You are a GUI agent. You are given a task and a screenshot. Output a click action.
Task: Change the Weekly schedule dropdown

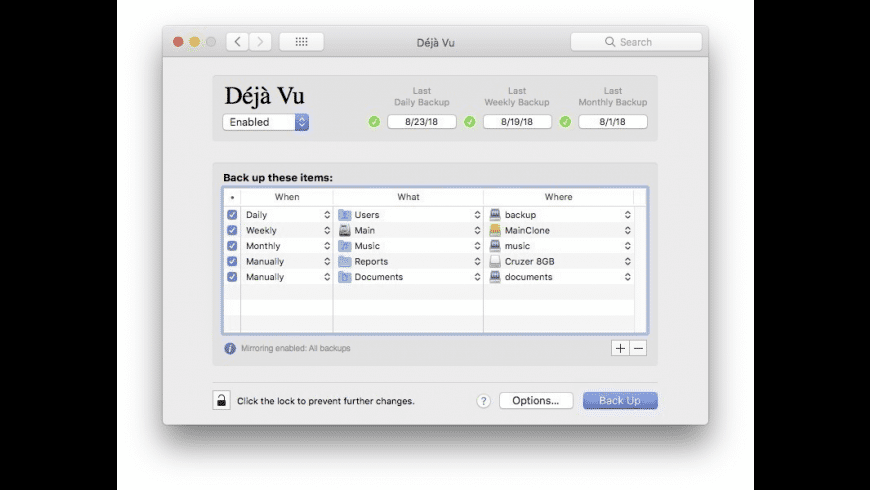287,230
